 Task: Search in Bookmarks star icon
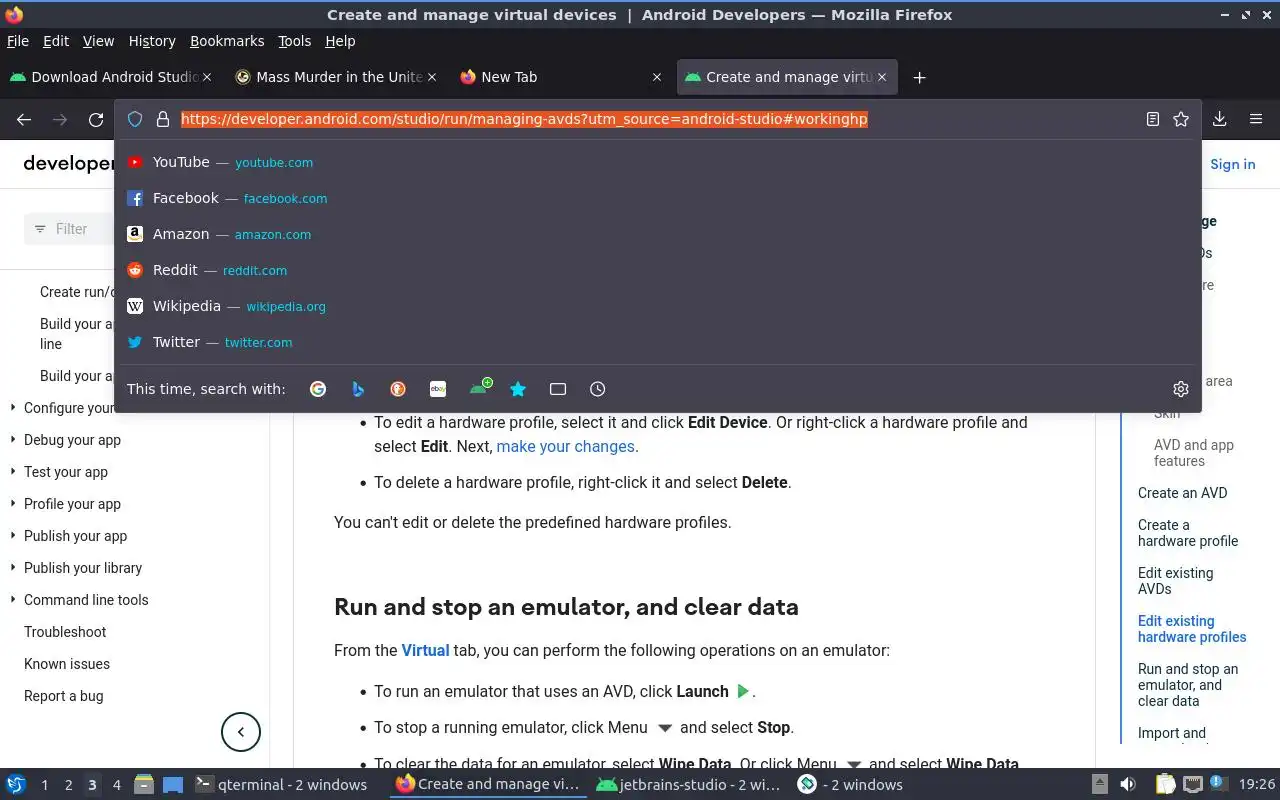point(518,389)
